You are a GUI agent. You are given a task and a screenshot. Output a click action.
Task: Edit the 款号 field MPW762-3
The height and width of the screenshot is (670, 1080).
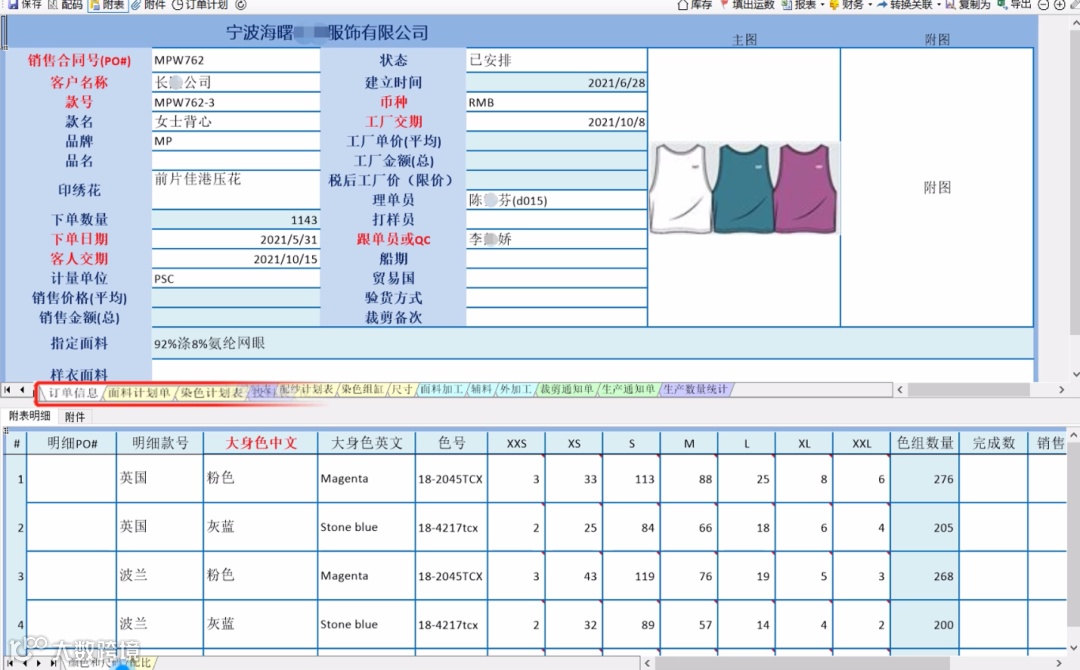pos(236,102)
